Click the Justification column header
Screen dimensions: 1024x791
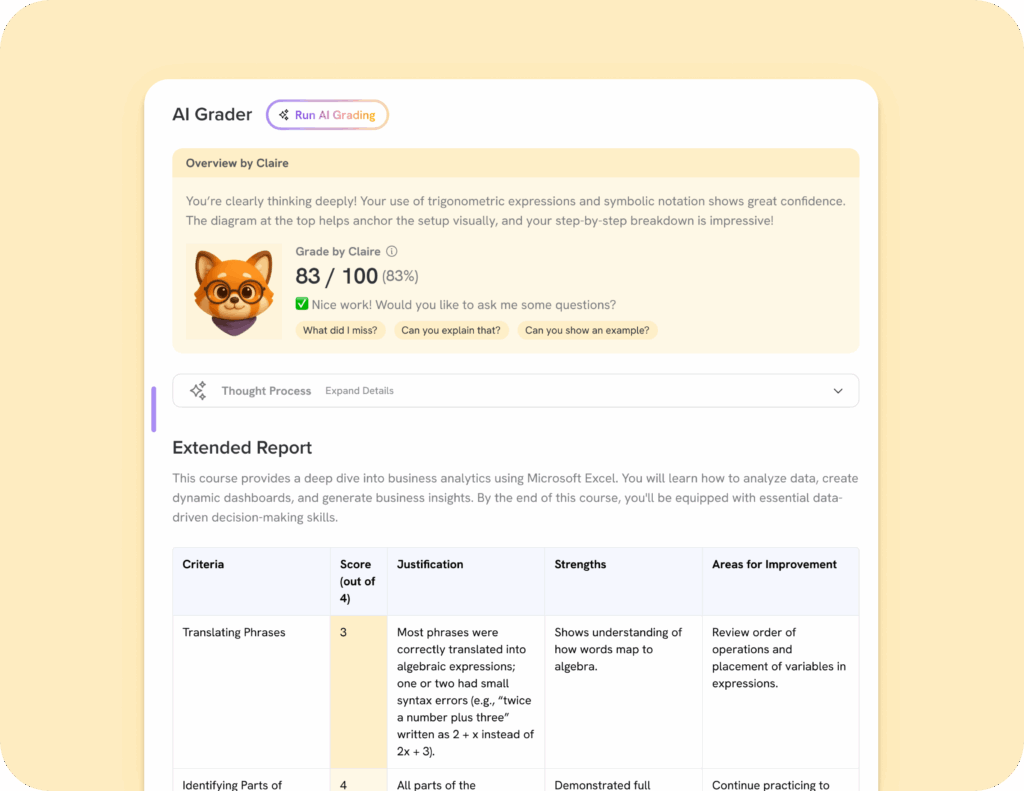tap(430, 564)
